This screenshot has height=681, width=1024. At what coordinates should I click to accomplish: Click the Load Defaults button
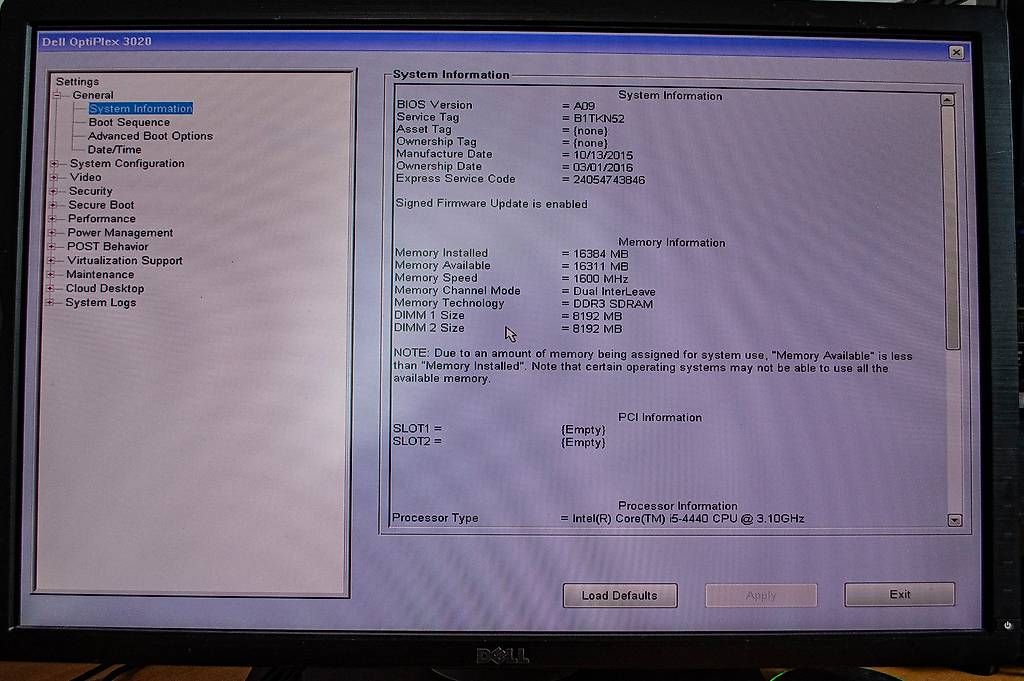620,595
